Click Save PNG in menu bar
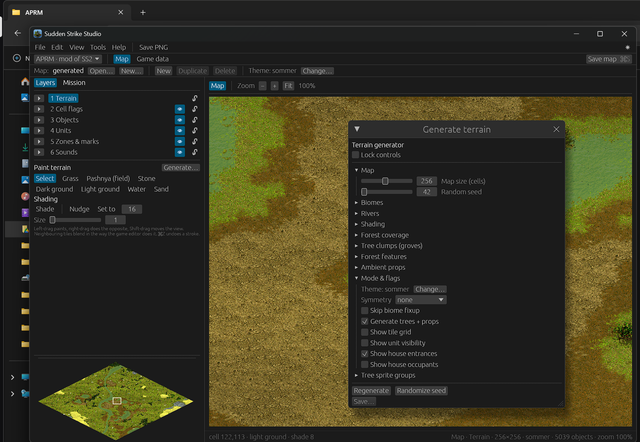This screenshot has width=640, height=442. (153, 47)
